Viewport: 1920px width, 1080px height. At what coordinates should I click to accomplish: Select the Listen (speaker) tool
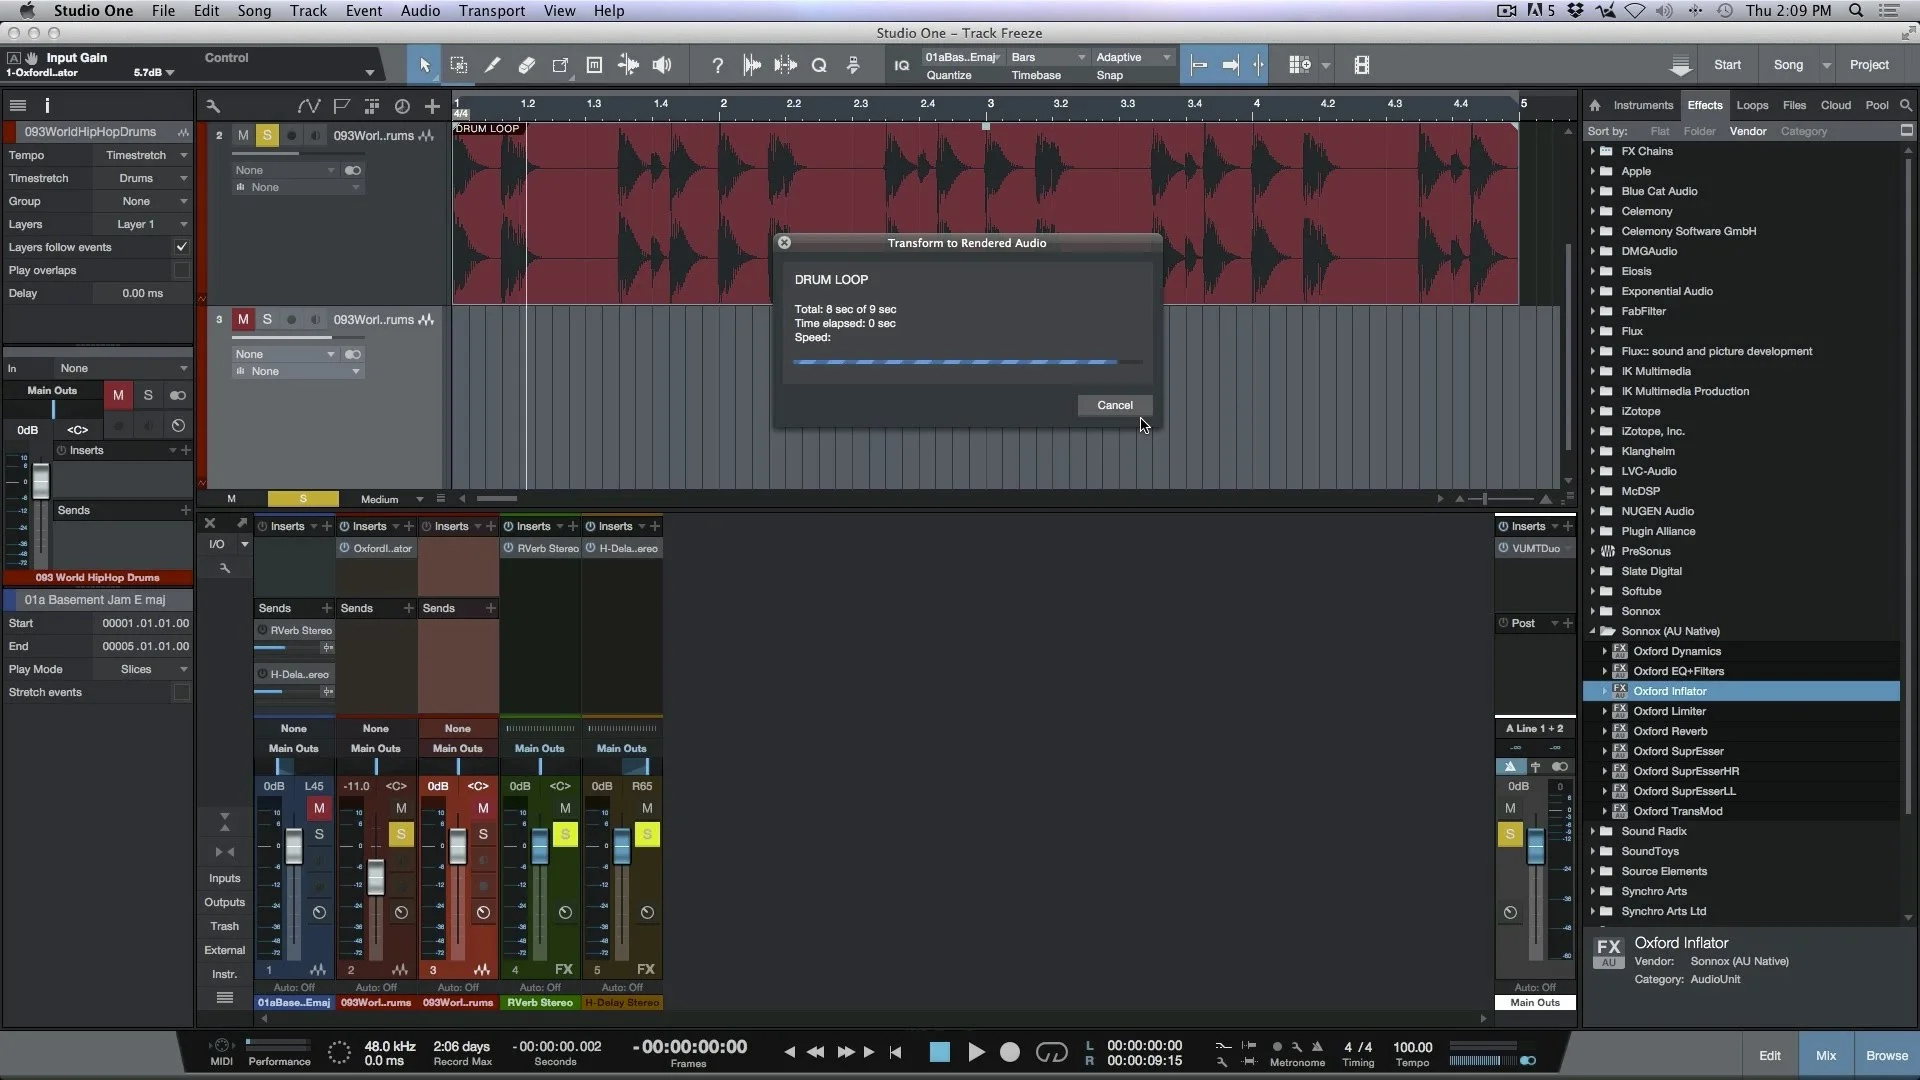(x=662, y=66)
